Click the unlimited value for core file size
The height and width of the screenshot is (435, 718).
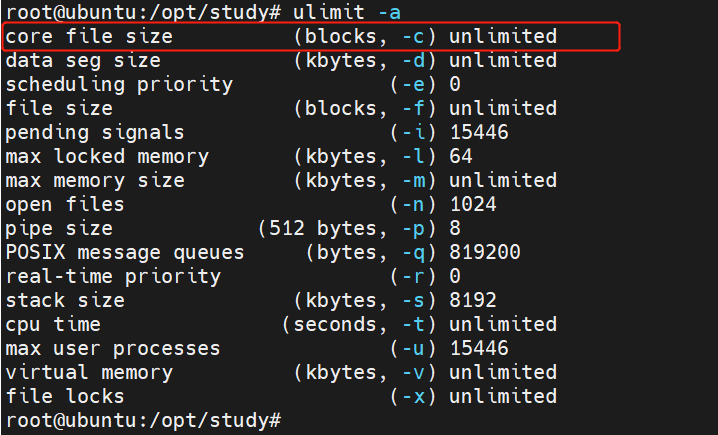point(503,36)
